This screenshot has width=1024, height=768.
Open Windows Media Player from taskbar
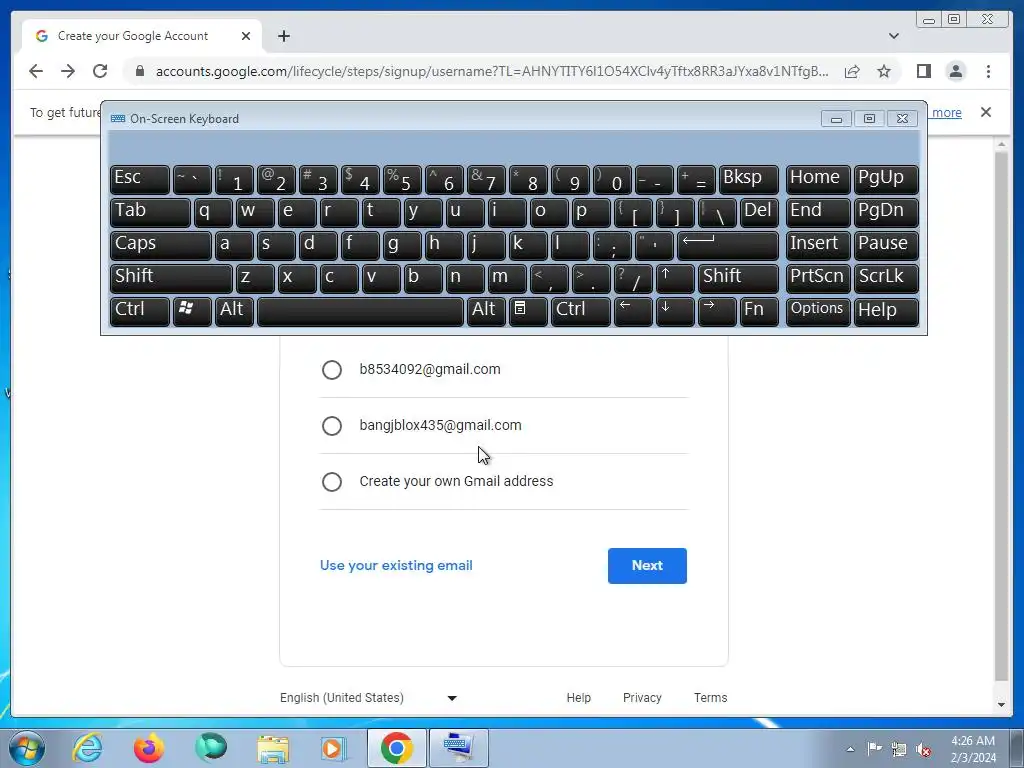tap(334, 748)
